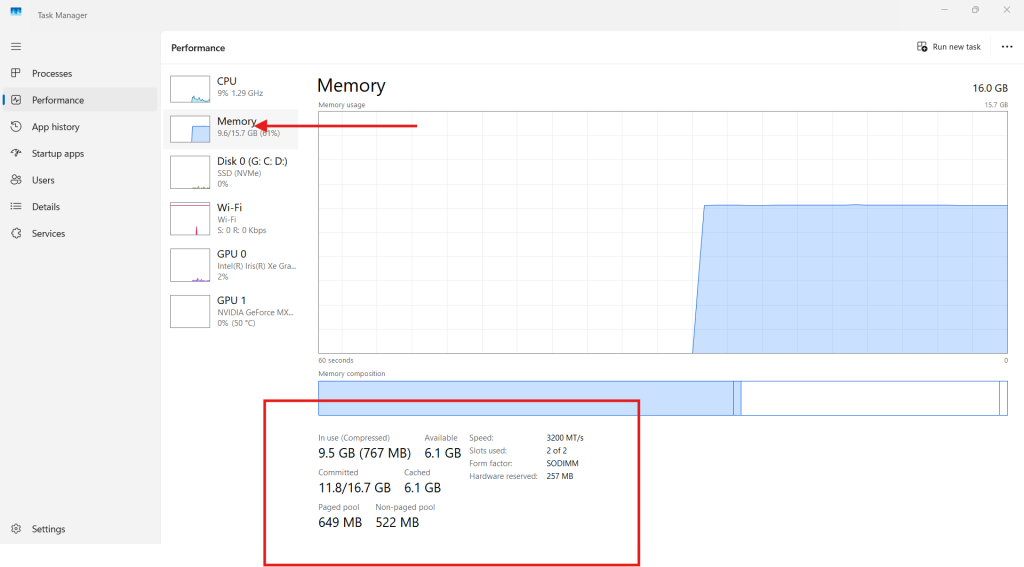Click the SODIMM form factor value

click(x=562, y=463)
